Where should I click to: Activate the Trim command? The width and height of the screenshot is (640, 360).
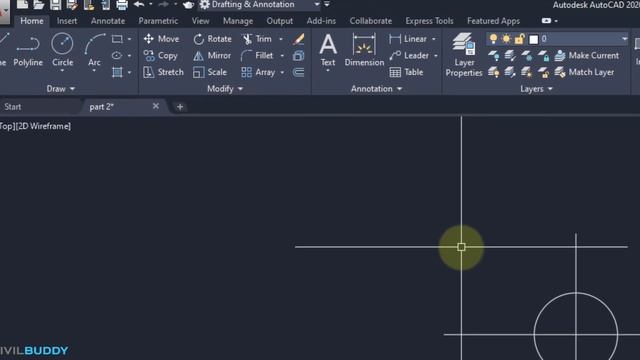tap(257, 39)
